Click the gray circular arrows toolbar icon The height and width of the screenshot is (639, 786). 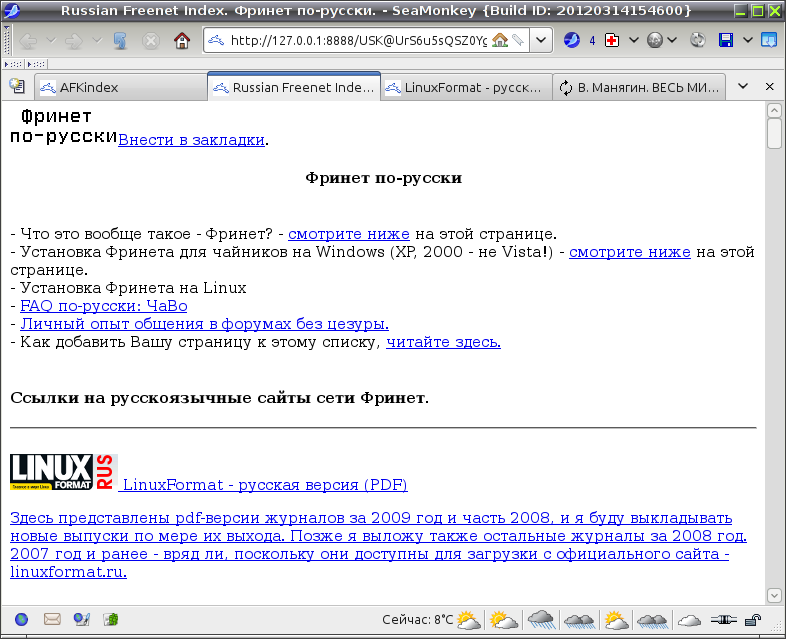697,40
